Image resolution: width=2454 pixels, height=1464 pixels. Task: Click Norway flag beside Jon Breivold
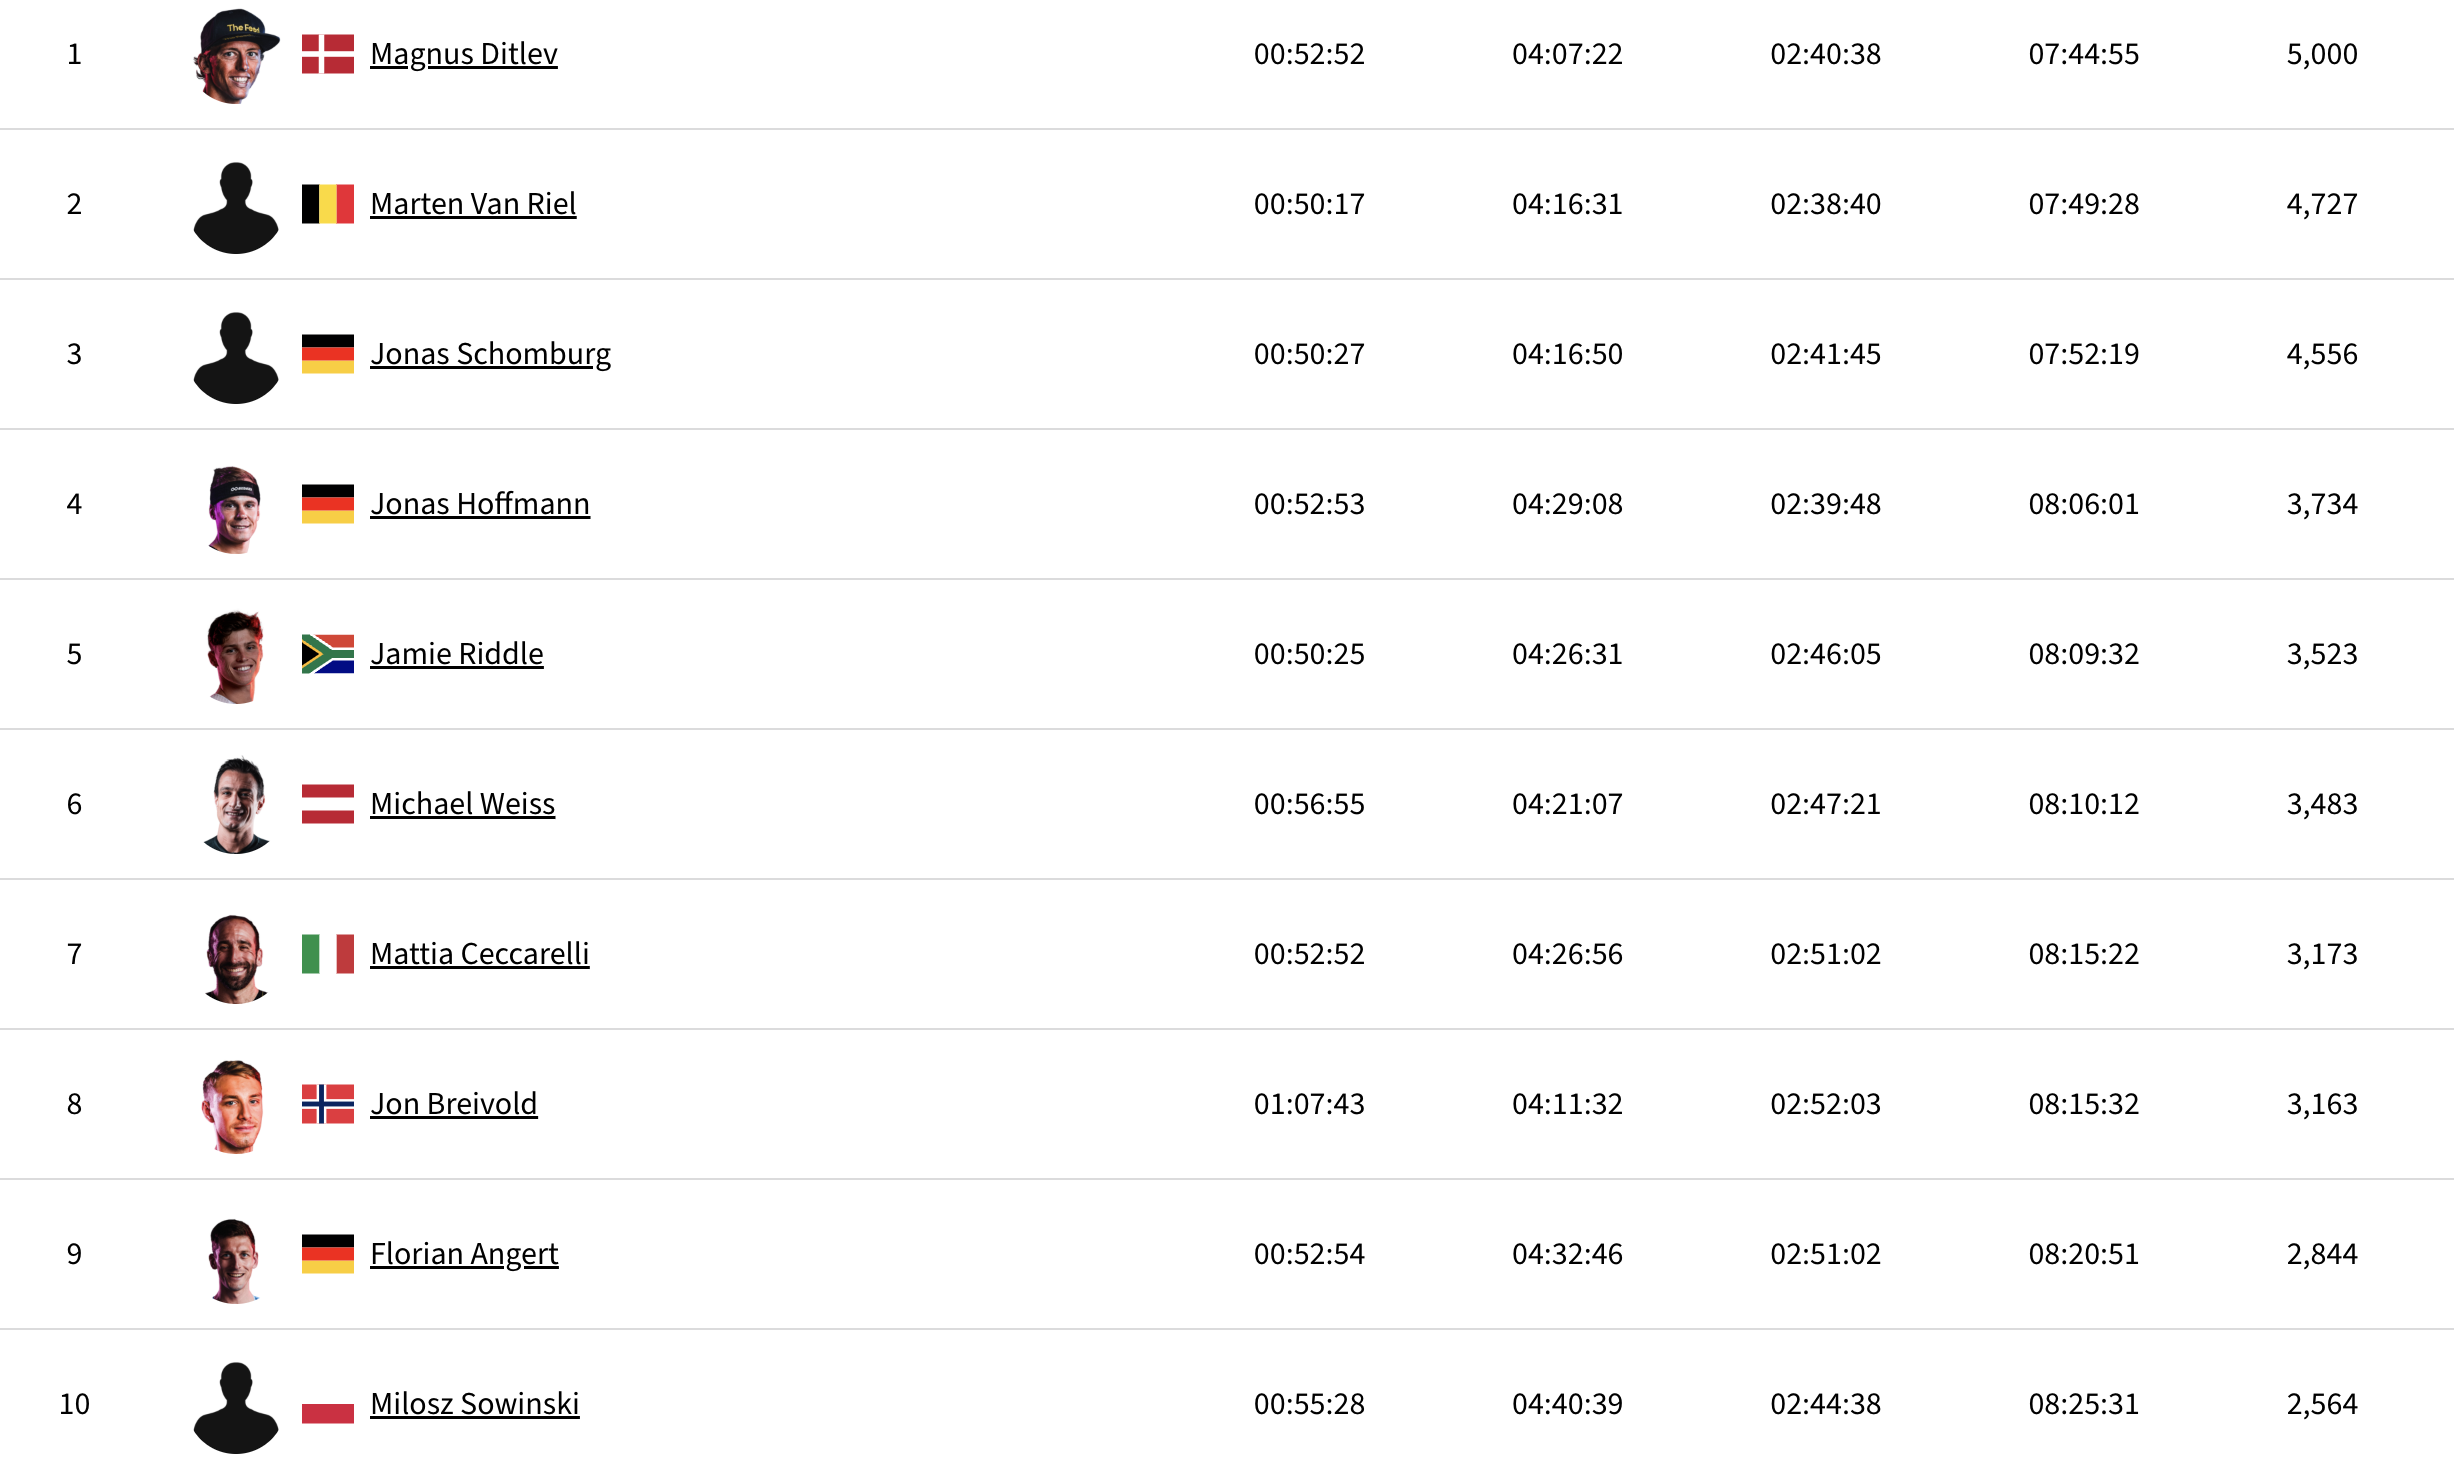tap(328, 1104)
